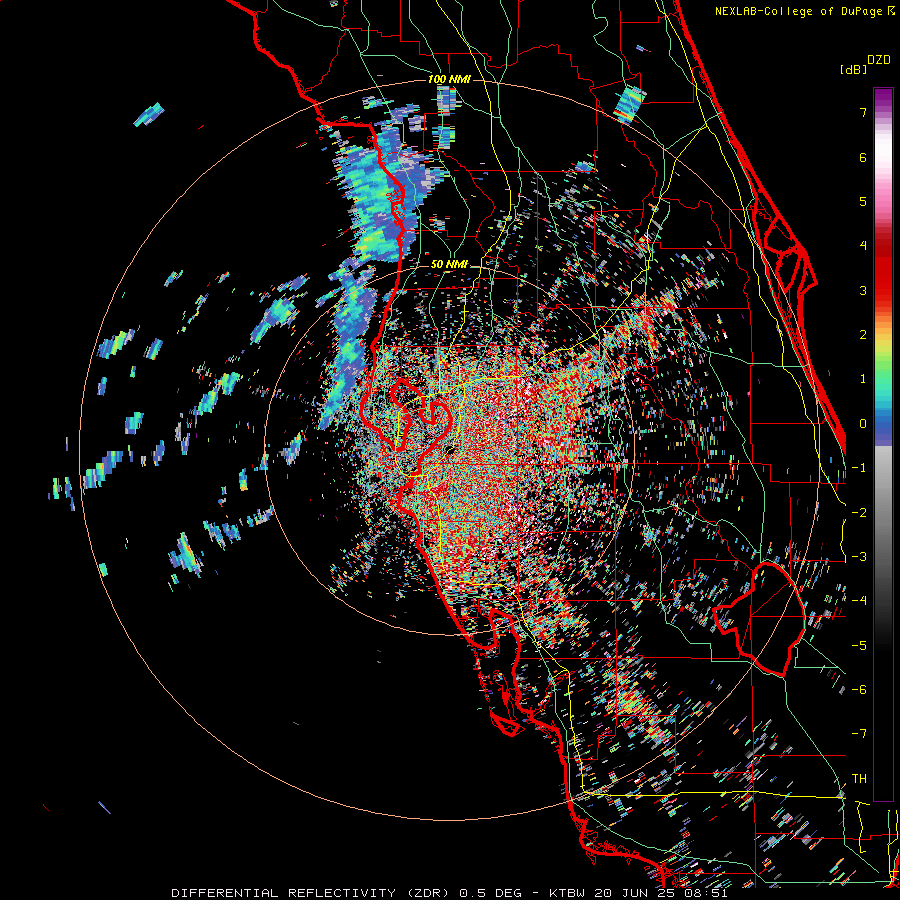900x900 pixels.
Task: Click the -2 dB scale label
Action: pyautogui.click(x=859, y=513)
